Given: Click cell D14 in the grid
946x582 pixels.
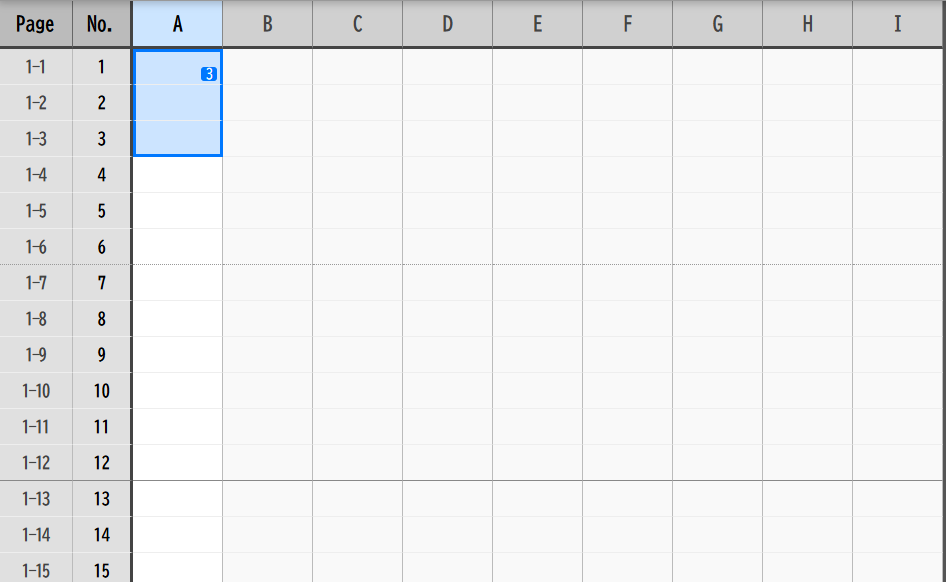Looking at the screenshot, I should 447,535.
